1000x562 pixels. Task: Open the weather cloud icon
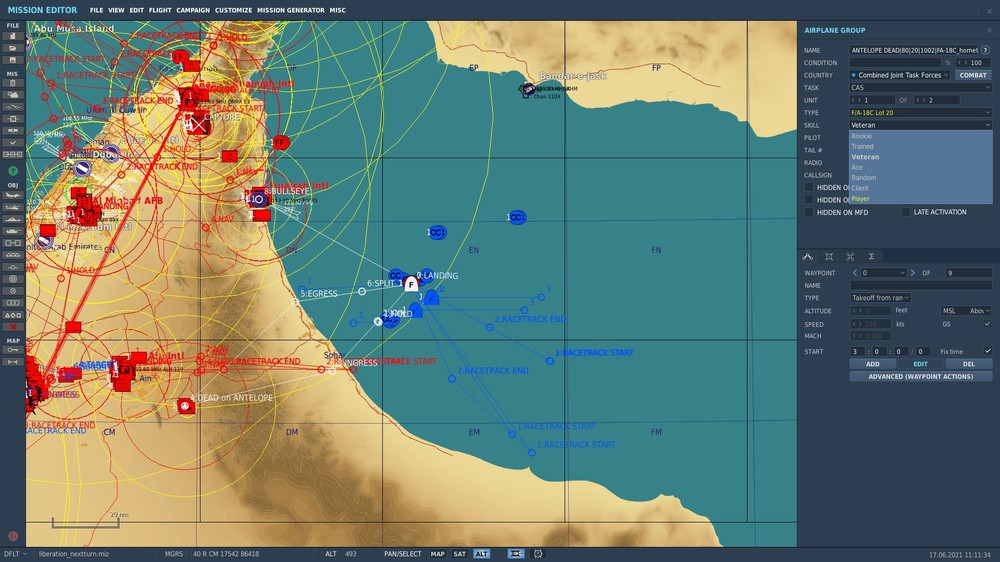[x=13, y=95]
